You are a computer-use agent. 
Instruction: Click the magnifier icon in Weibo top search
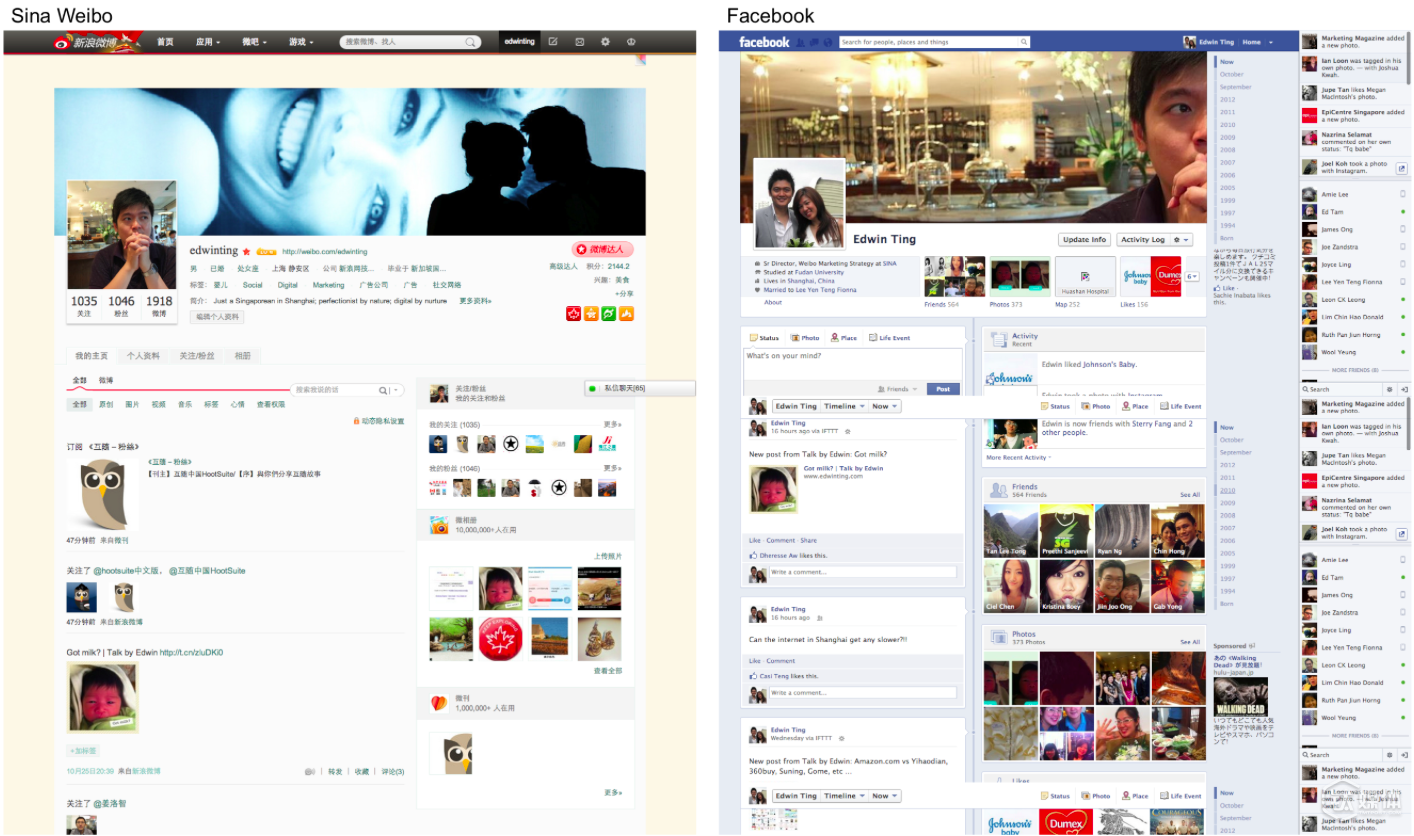tap(470, 42)
